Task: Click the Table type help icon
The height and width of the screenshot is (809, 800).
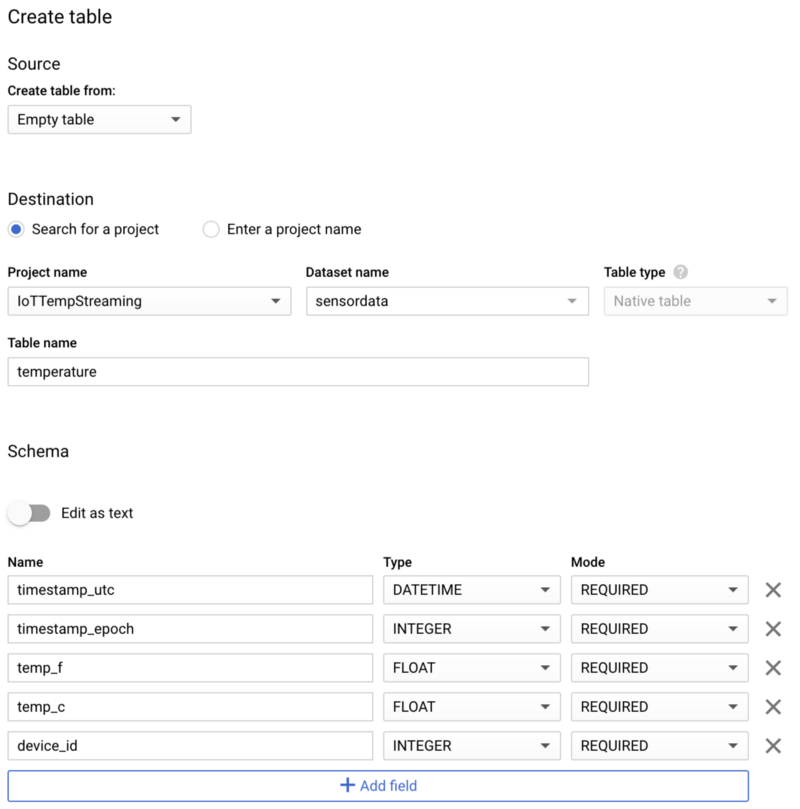Action: (681, 272)
